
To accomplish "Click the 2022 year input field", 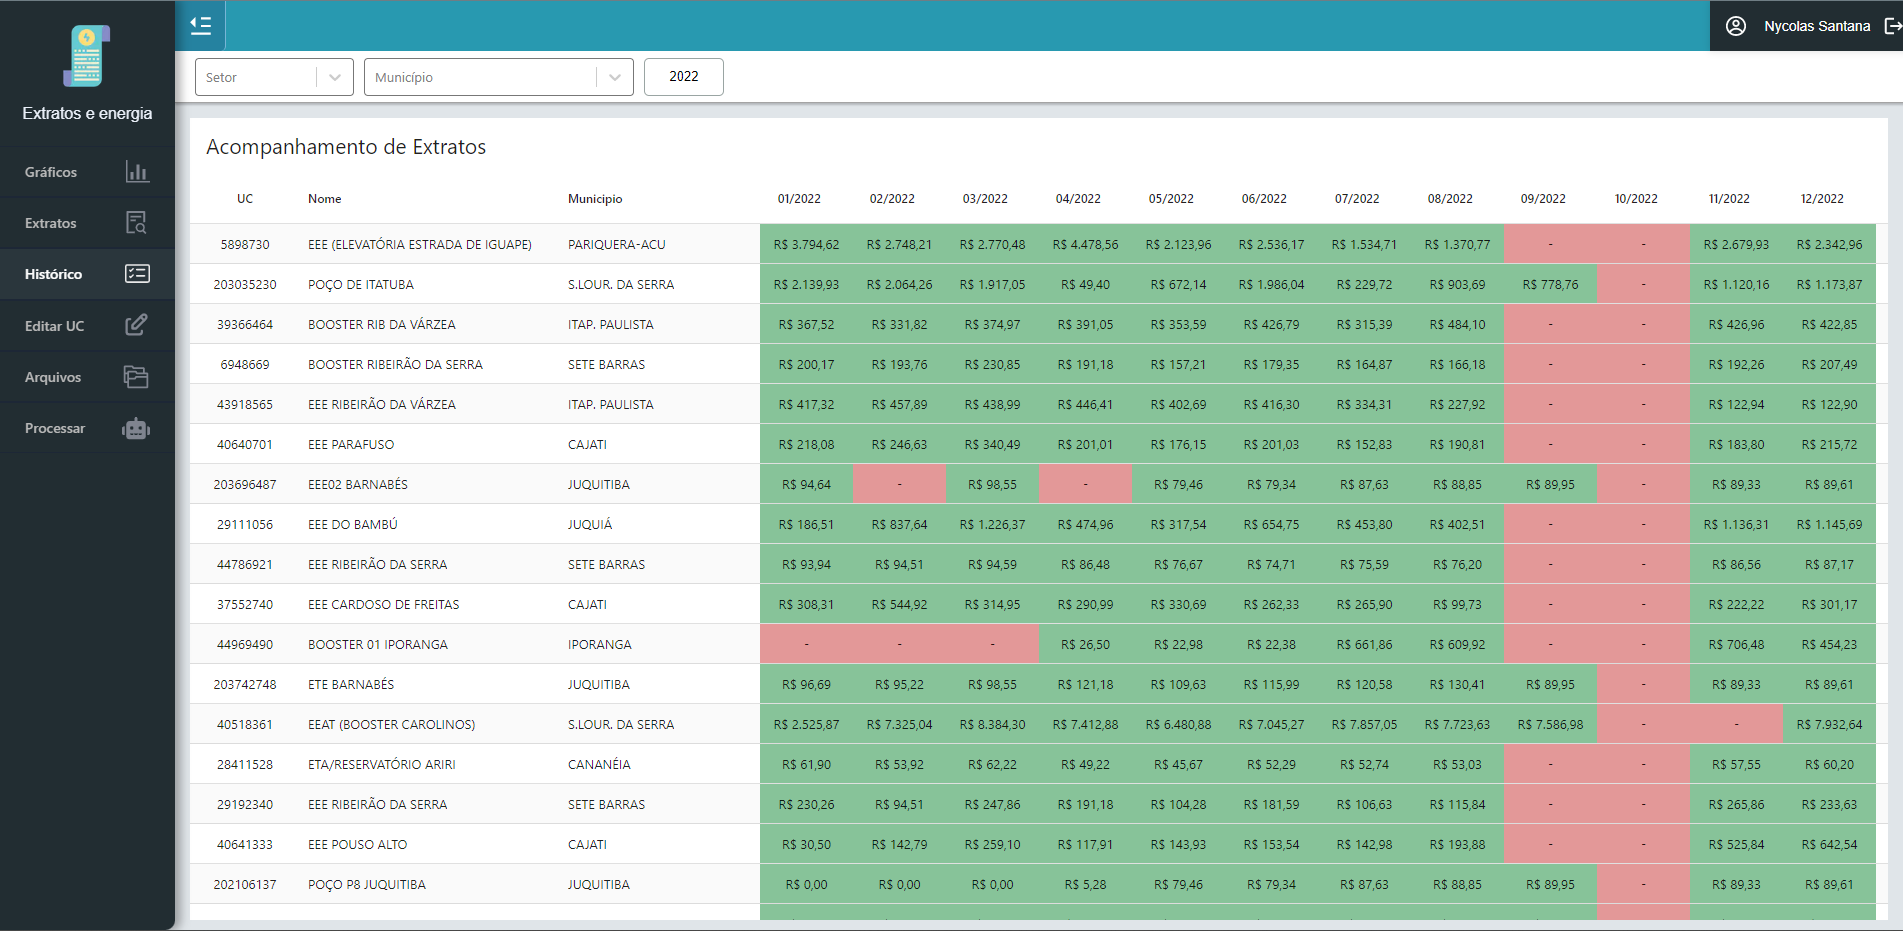I will pos(684,77).
